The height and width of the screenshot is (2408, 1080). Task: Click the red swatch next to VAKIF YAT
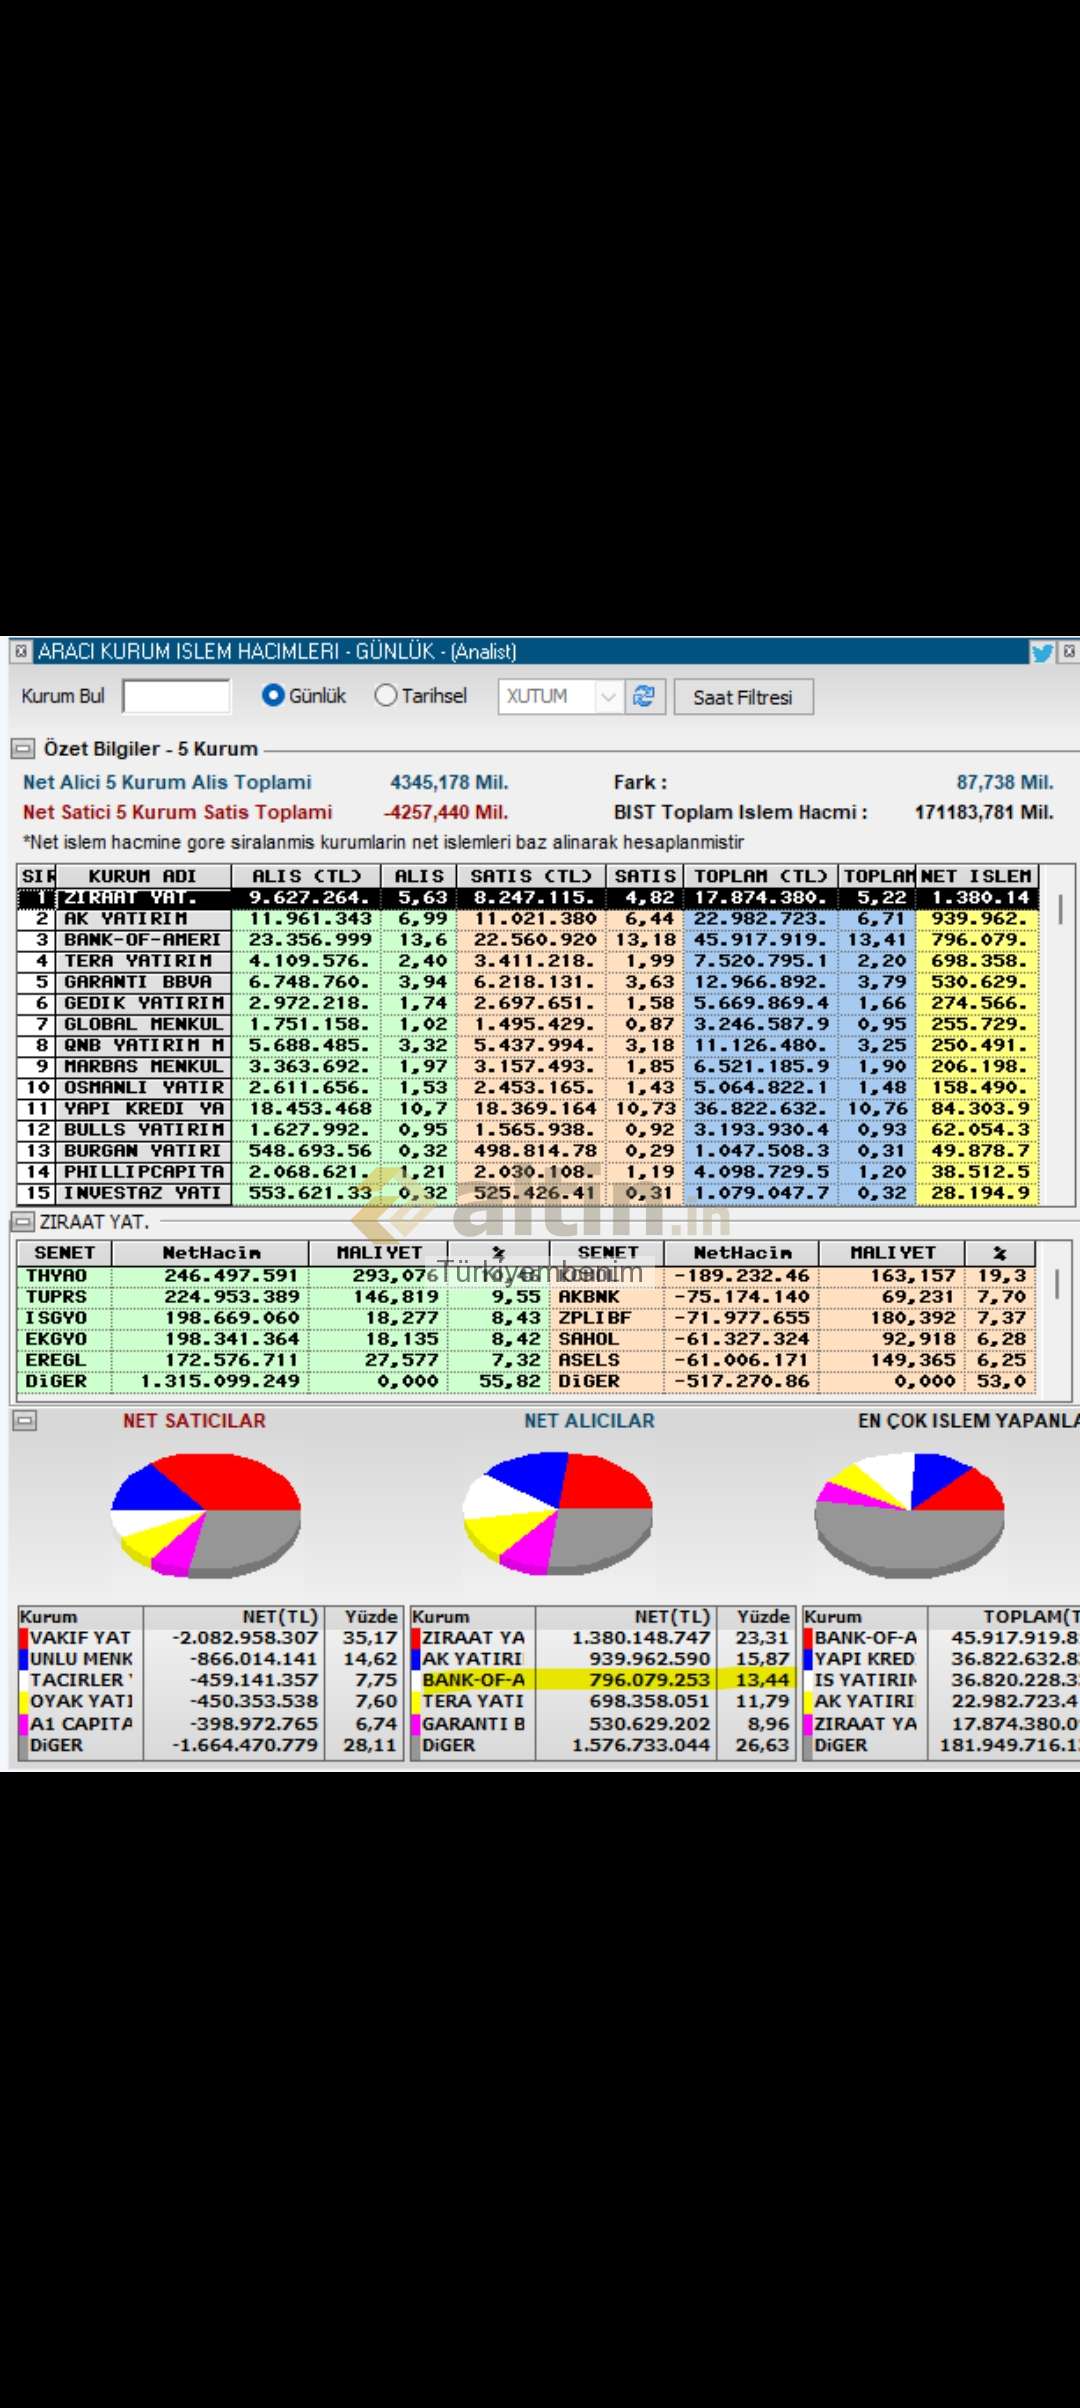23,1638
